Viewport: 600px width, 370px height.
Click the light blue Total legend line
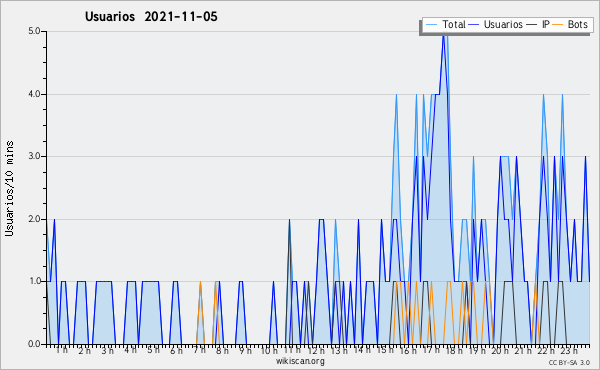[431, 25]
